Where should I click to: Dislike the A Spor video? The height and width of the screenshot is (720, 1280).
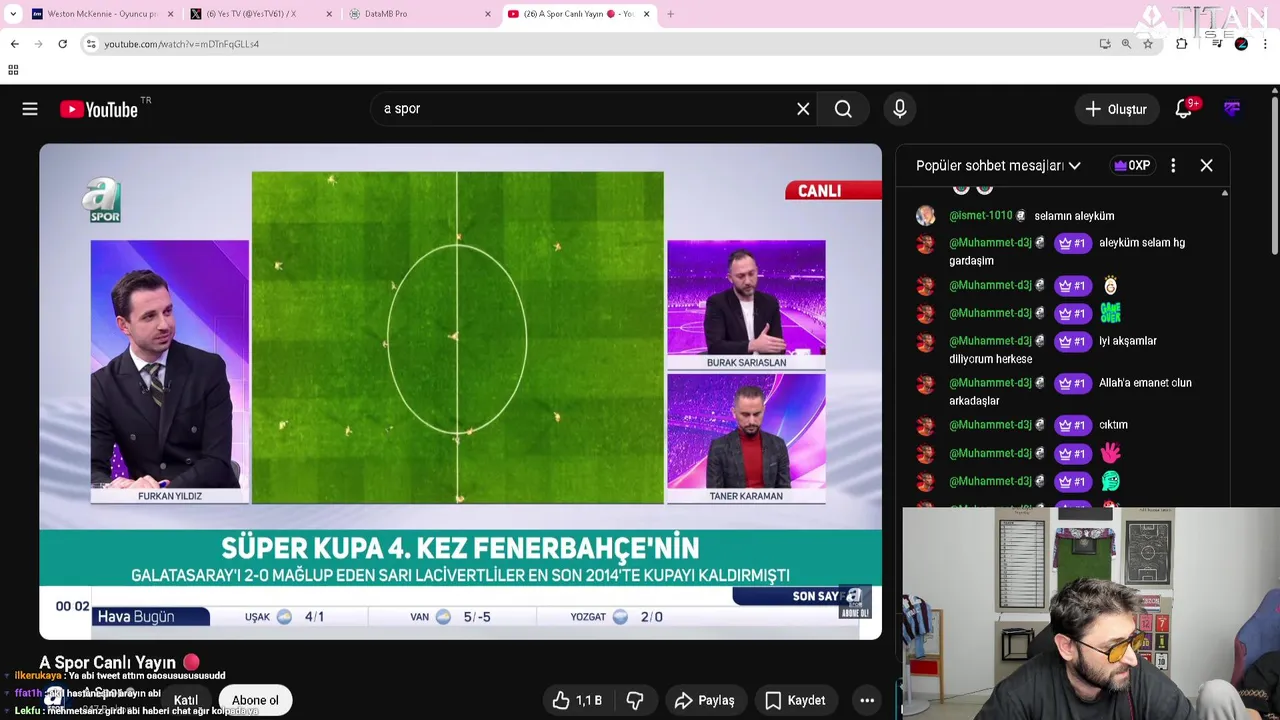click(634, 700)
